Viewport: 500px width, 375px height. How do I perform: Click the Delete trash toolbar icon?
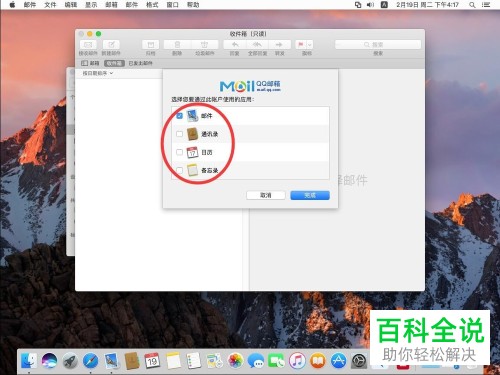click(x=177, y=45)
